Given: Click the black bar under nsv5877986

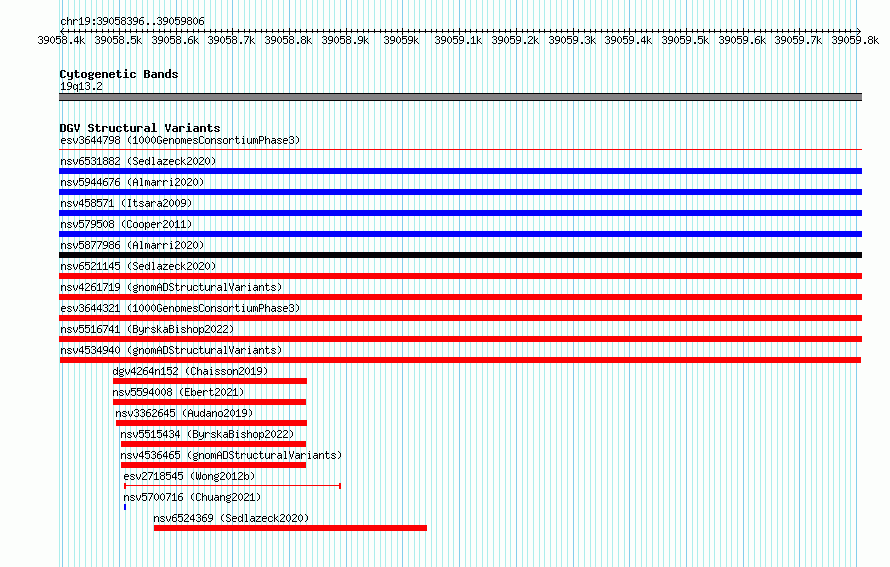Looking at the screenshot, I should pos(460,255).
